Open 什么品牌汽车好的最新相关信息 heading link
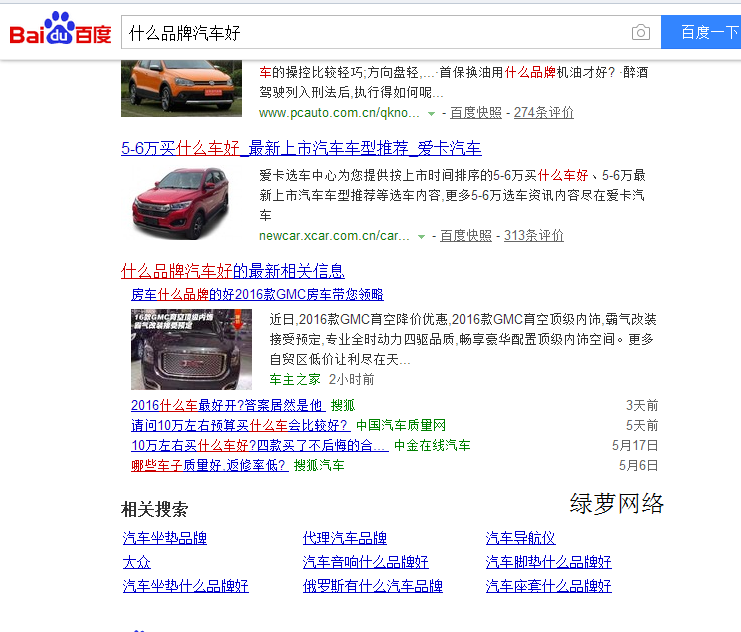The height and width of the screenshot is (632, 741). click(233, 271)
